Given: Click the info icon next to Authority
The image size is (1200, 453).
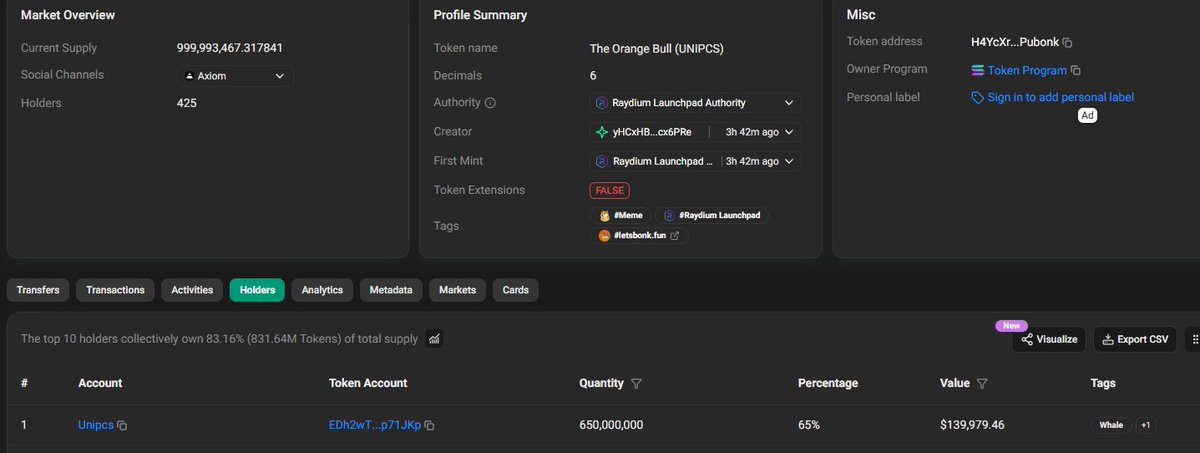Looking at the screenshot, I should tap(490, 103).
